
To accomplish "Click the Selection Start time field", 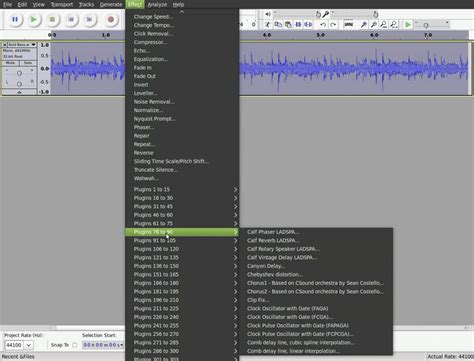I will coord(103,345).
